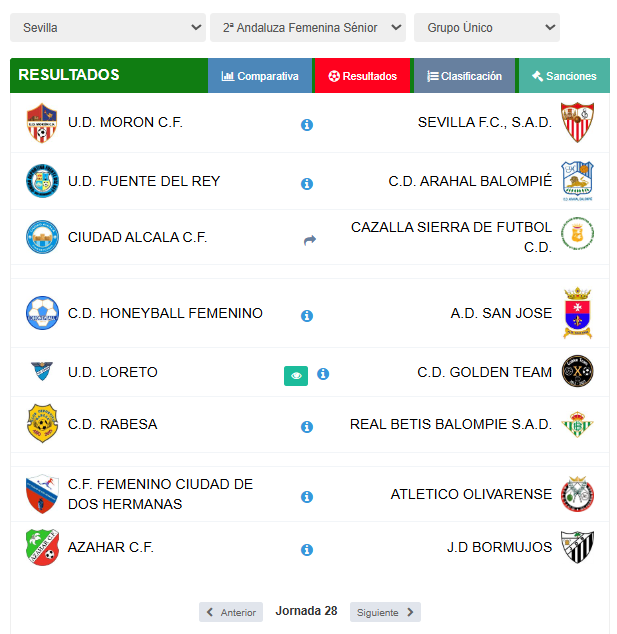Open the Grupo Único dropdown

[487, 28]
